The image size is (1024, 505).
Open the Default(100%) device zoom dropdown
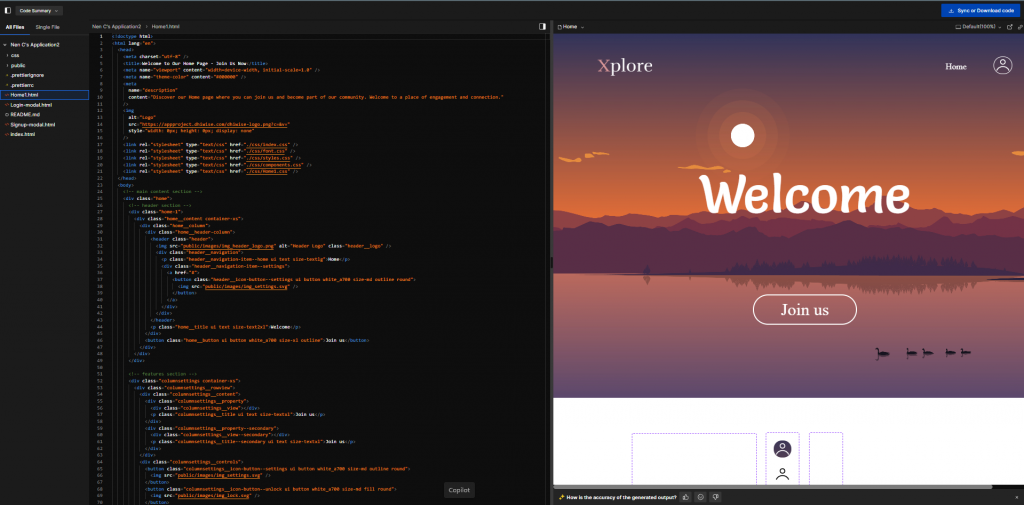tap(979, 27)
